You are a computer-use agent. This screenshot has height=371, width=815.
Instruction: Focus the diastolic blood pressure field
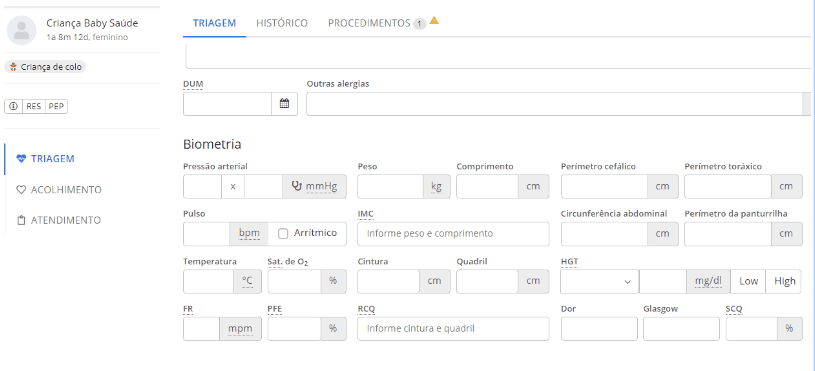[264, 187]
